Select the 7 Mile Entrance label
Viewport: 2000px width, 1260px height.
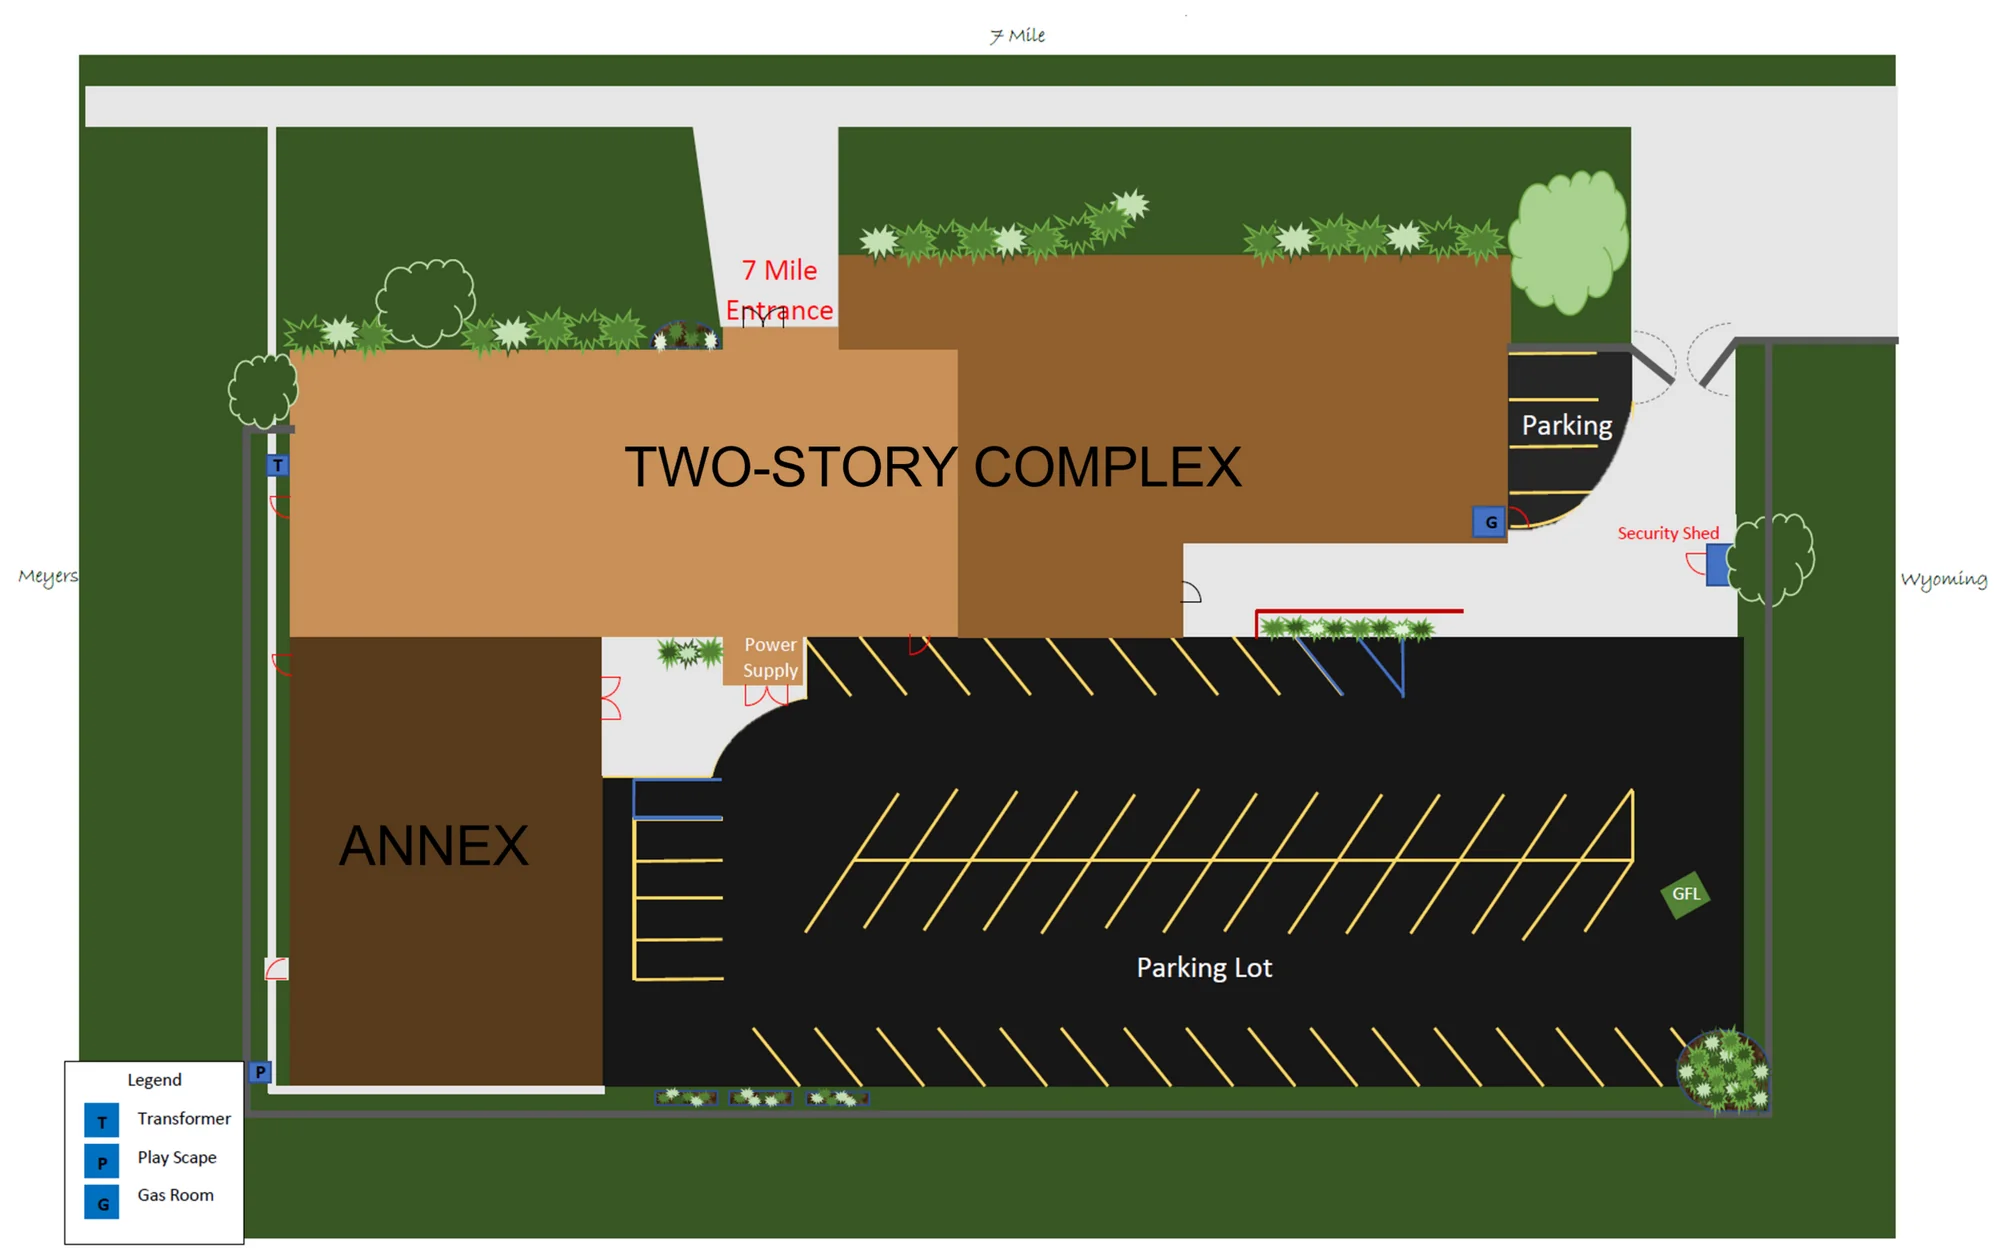779,290
